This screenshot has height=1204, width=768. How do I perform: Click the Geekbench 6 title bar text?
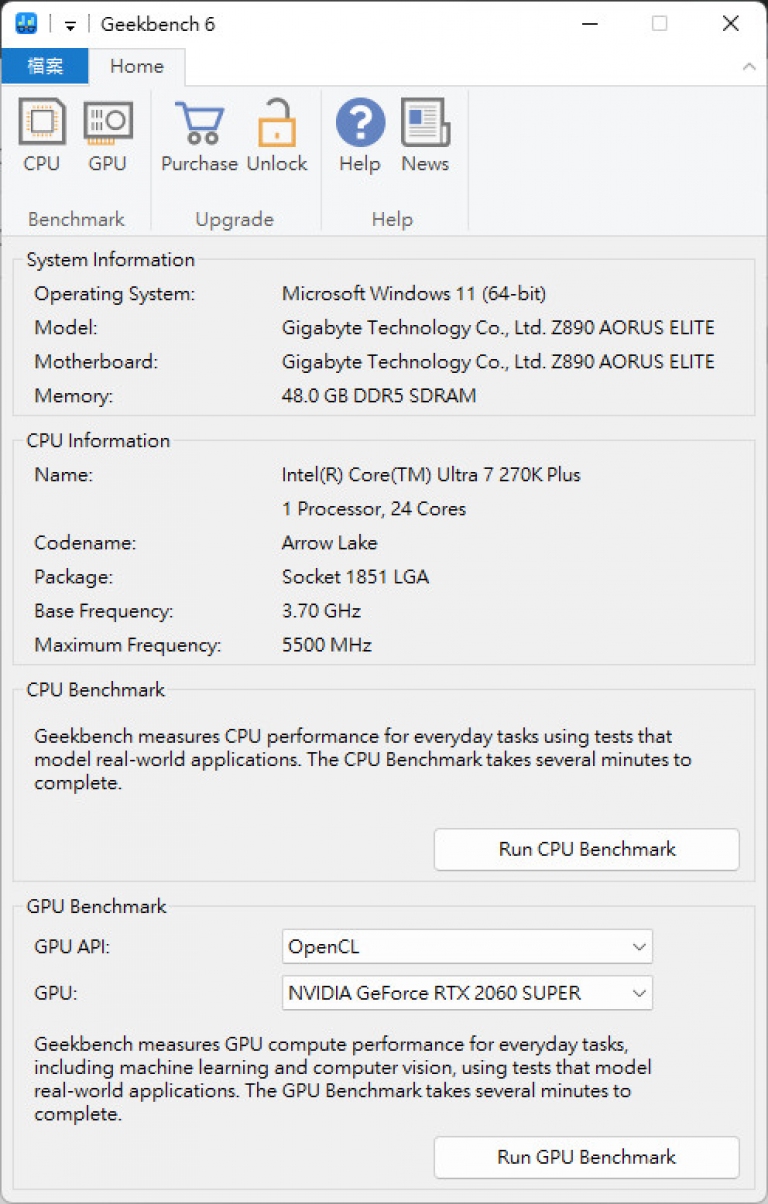(158, 24)
